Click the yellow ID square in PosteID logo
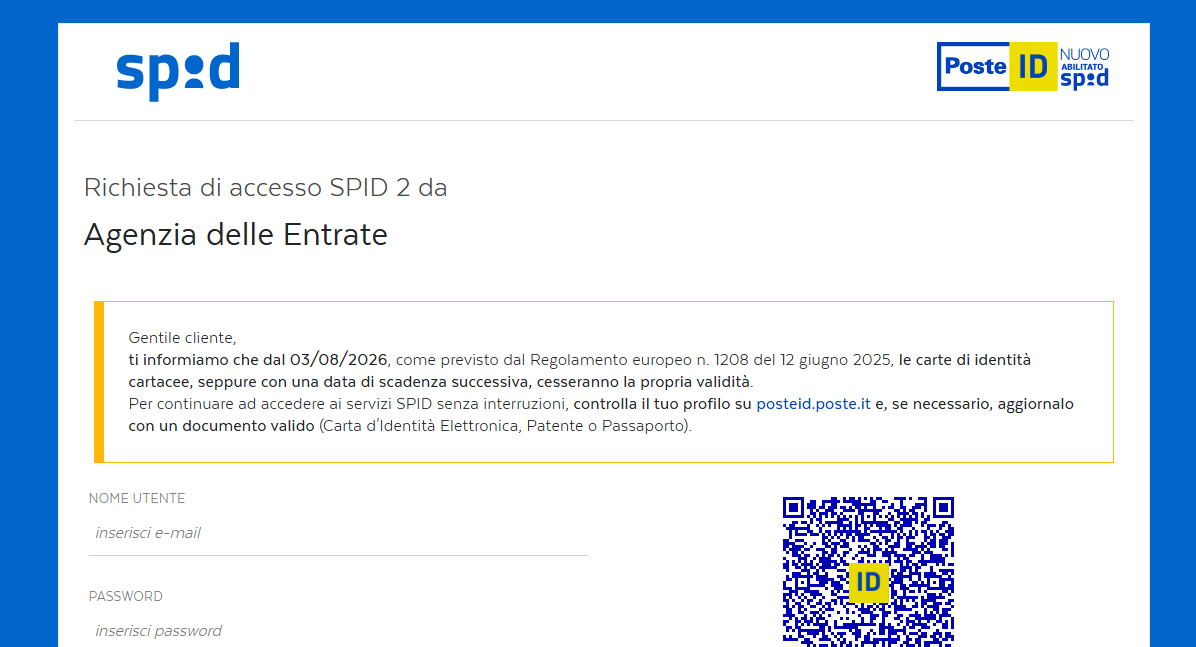Viewport: 1196px width, 647px height. coord(1033,67)
